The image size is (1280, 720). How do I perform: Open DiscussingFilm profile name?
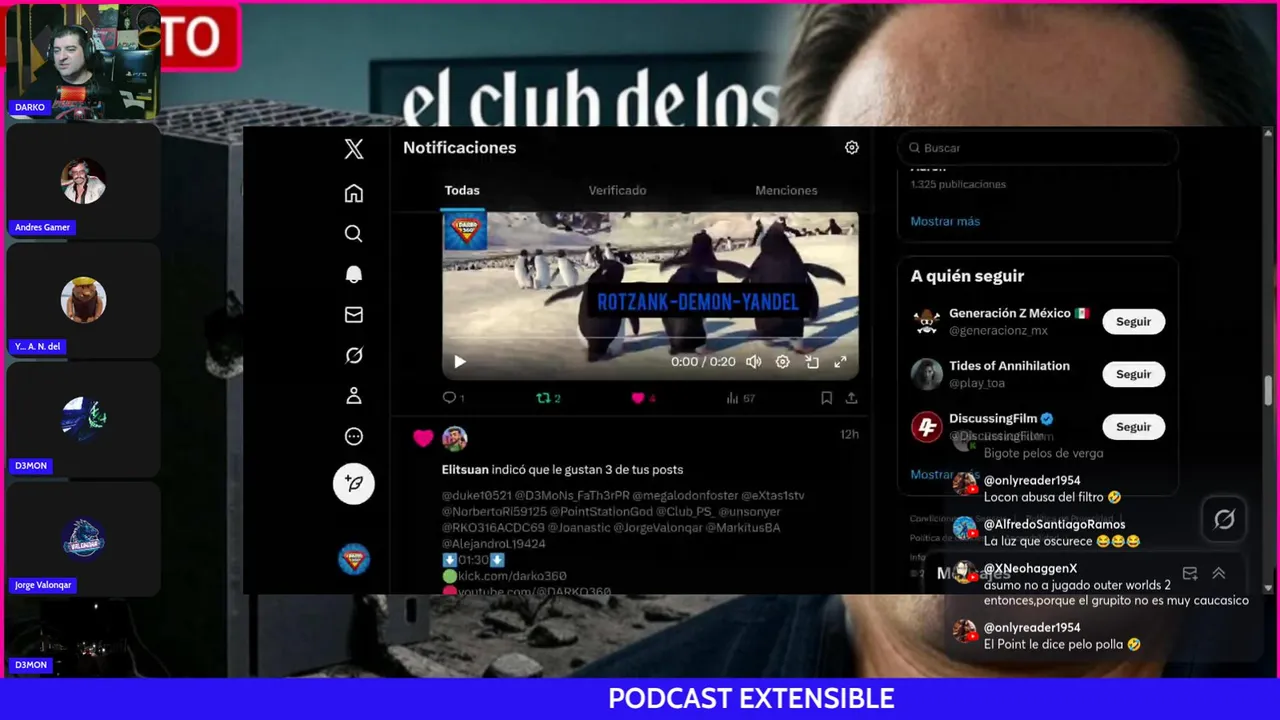click(993, 418)
